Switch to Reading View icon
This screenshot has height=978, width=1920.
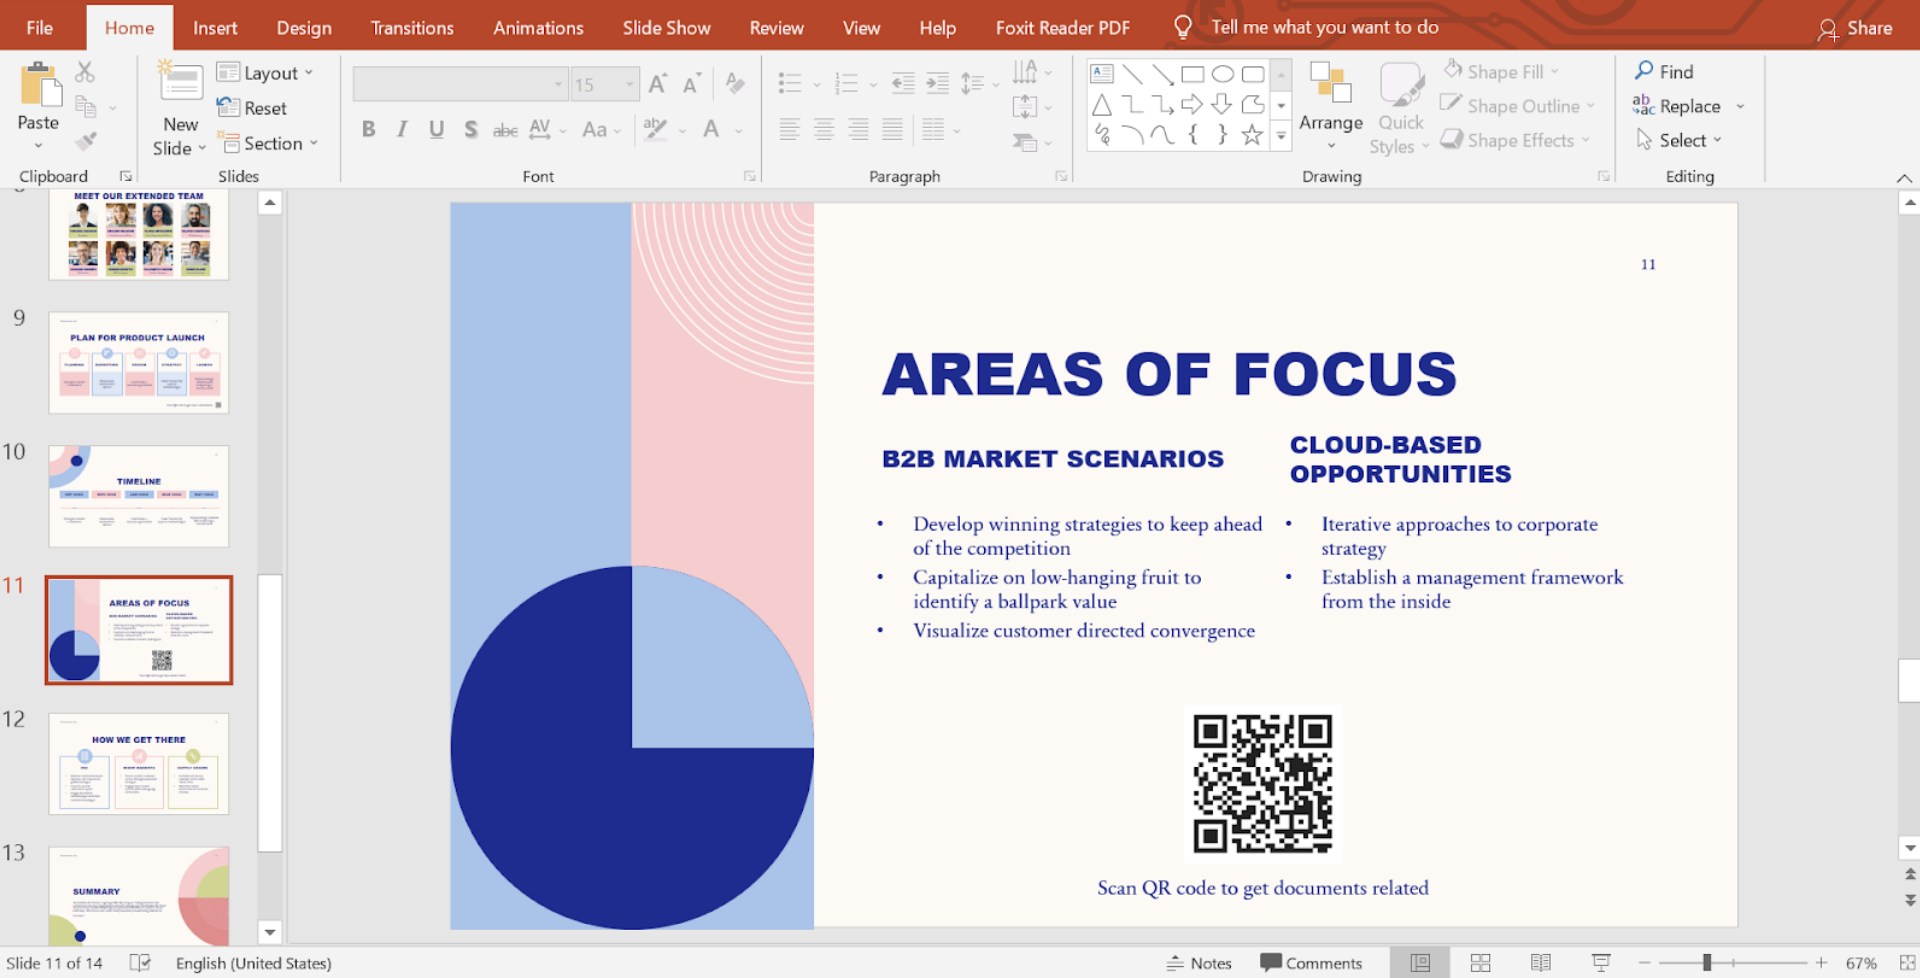pos(1541,963)
